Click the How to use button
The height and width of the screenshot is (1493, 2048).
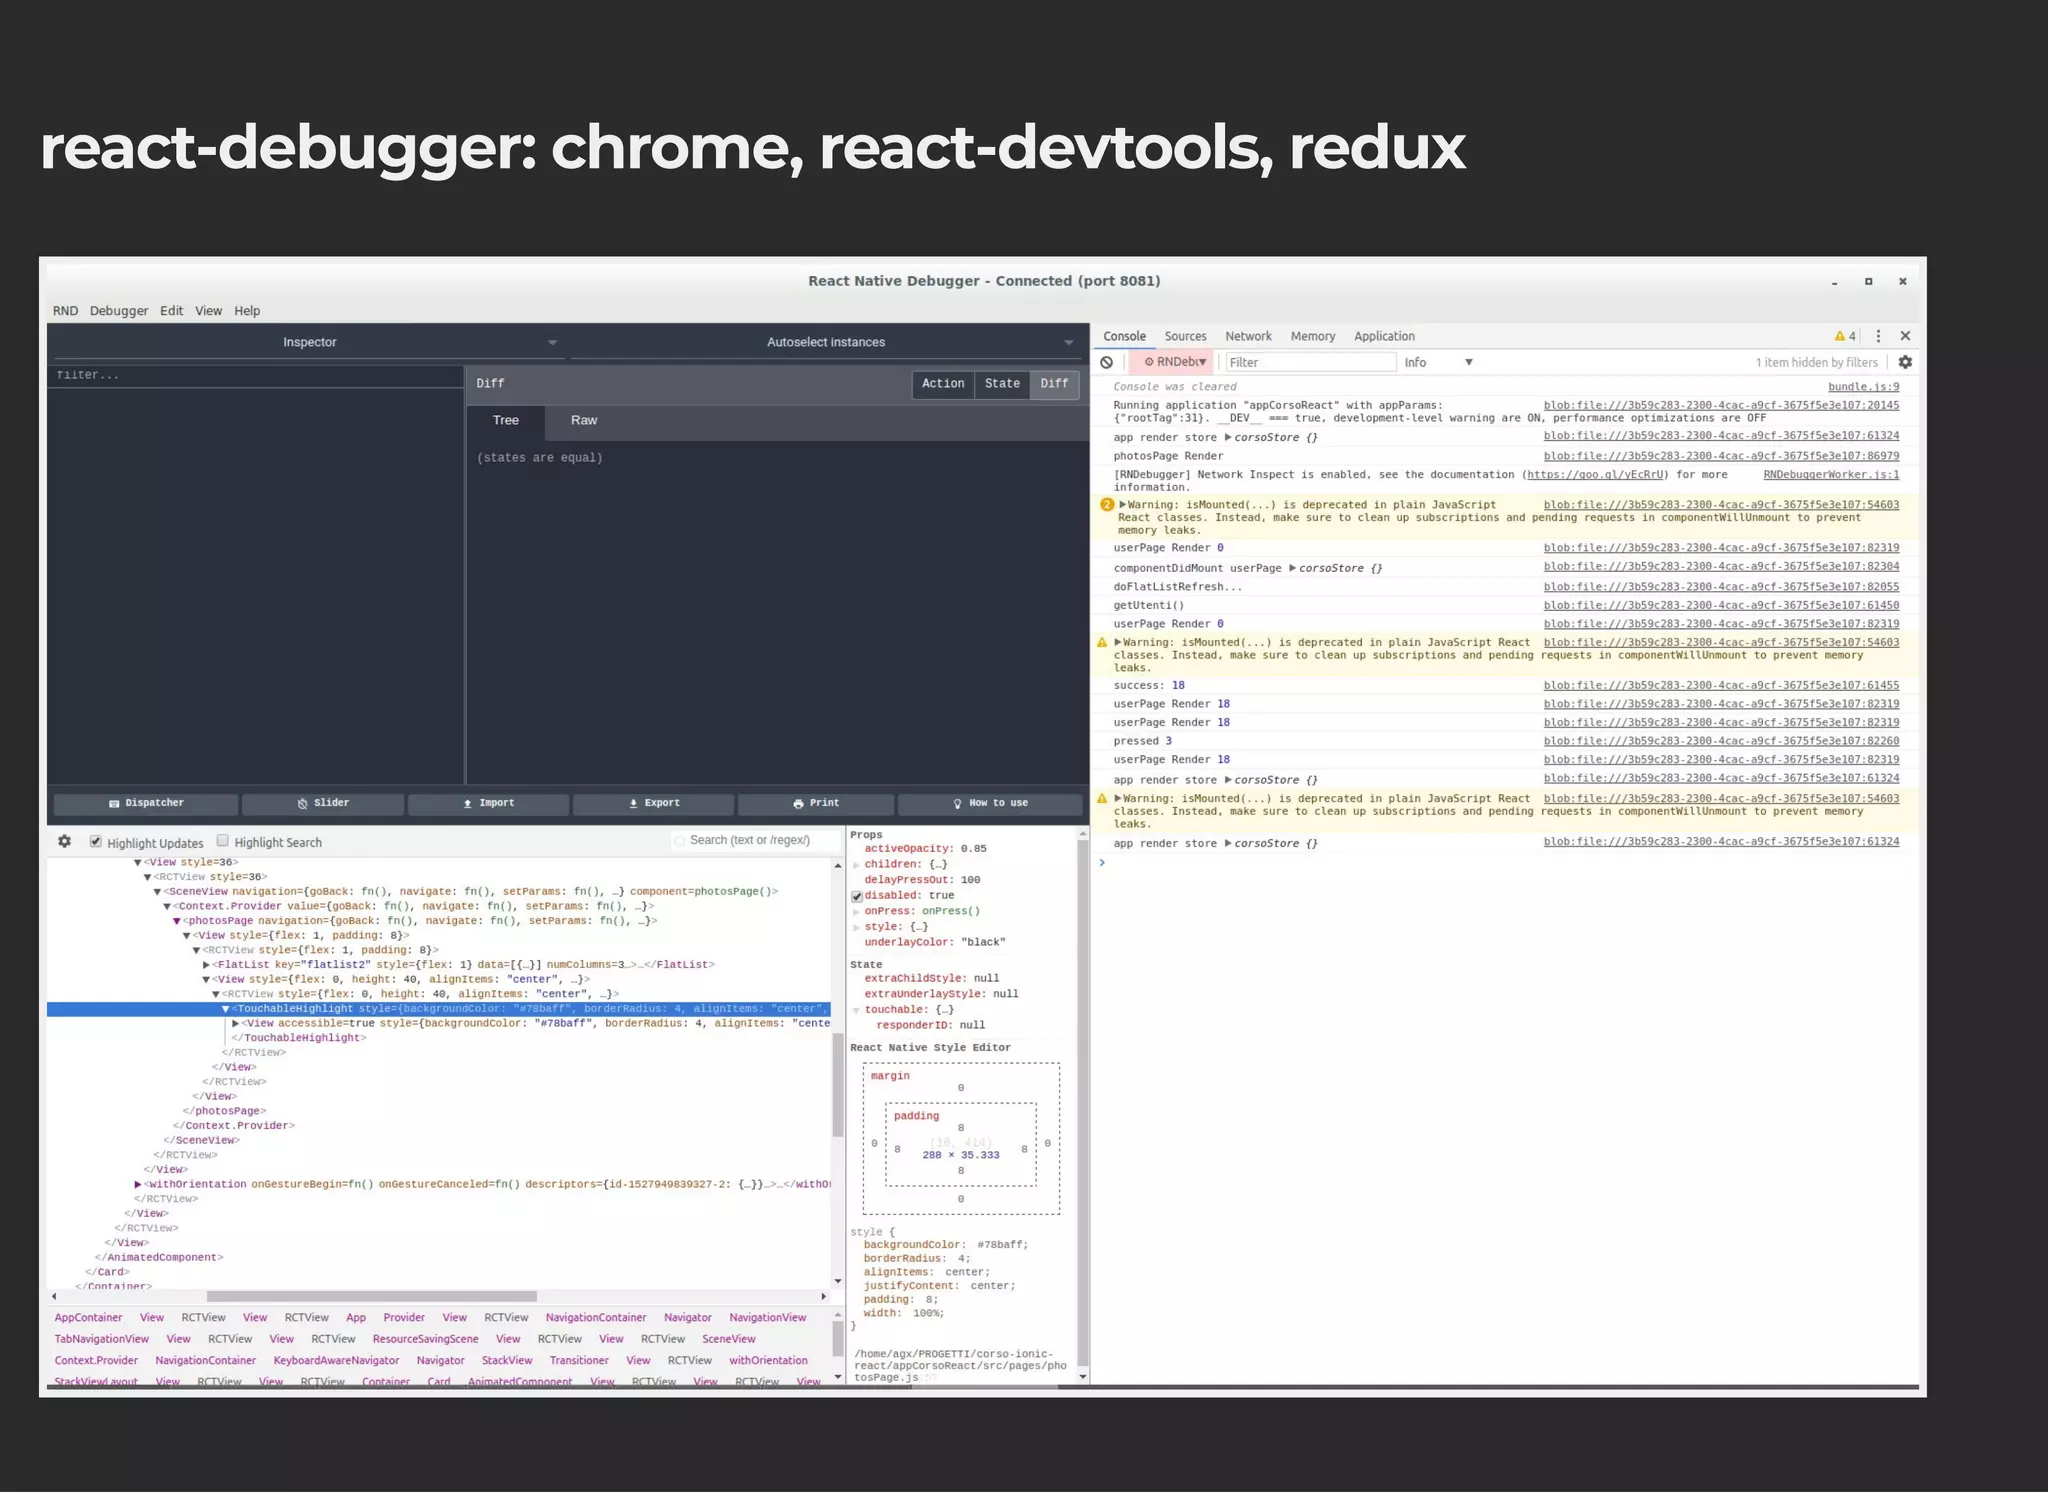click(990, 803)
